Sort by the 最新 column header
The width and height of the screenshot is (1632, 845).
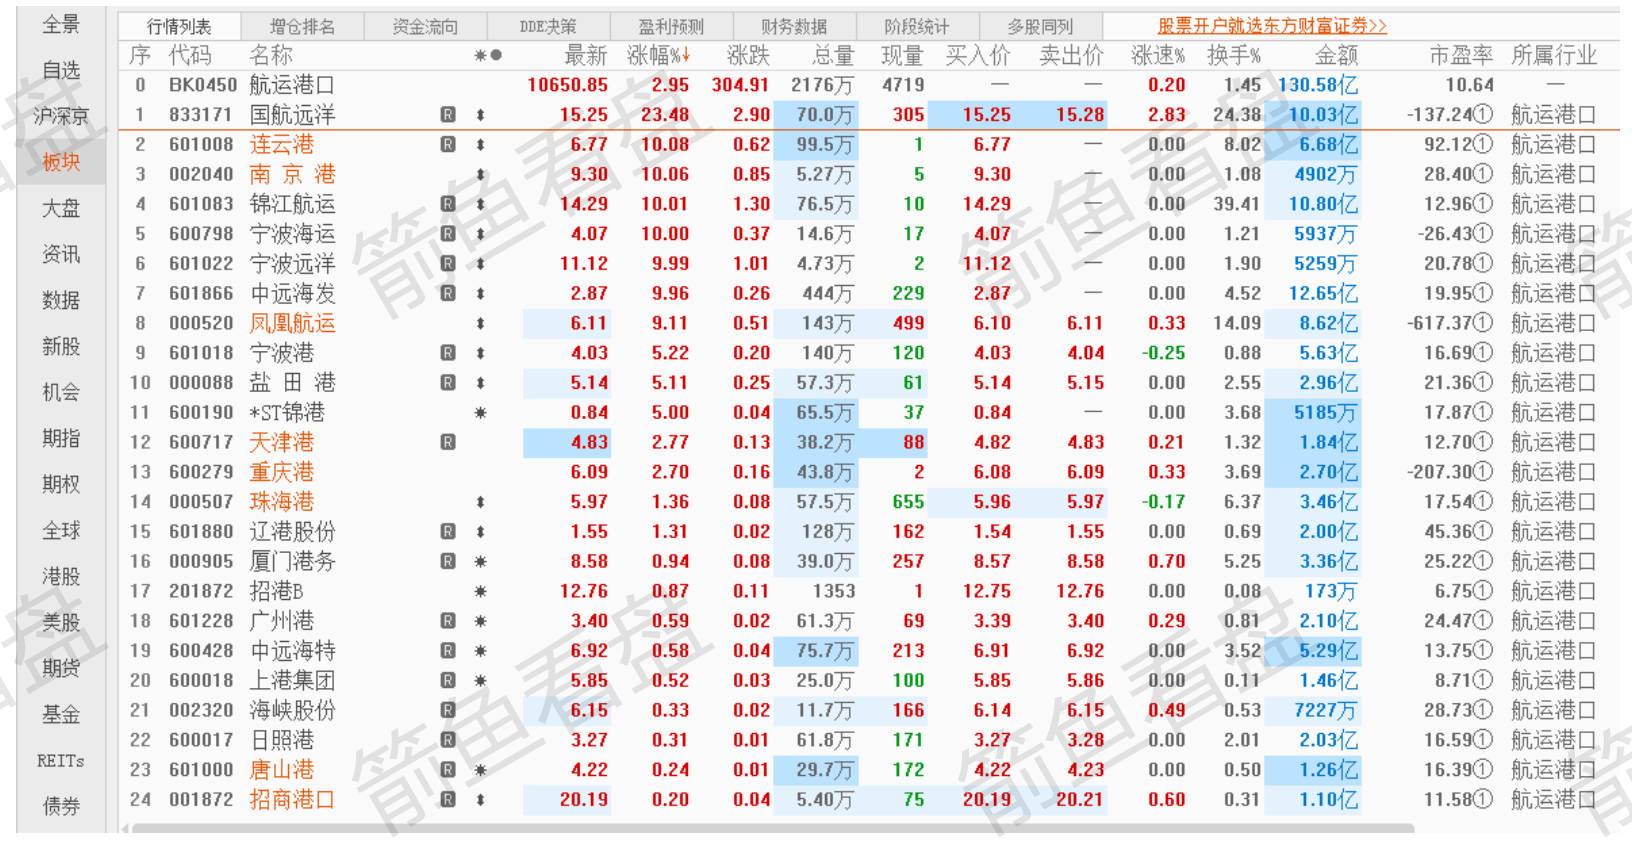pyautogui.click(x=586, y=56)
